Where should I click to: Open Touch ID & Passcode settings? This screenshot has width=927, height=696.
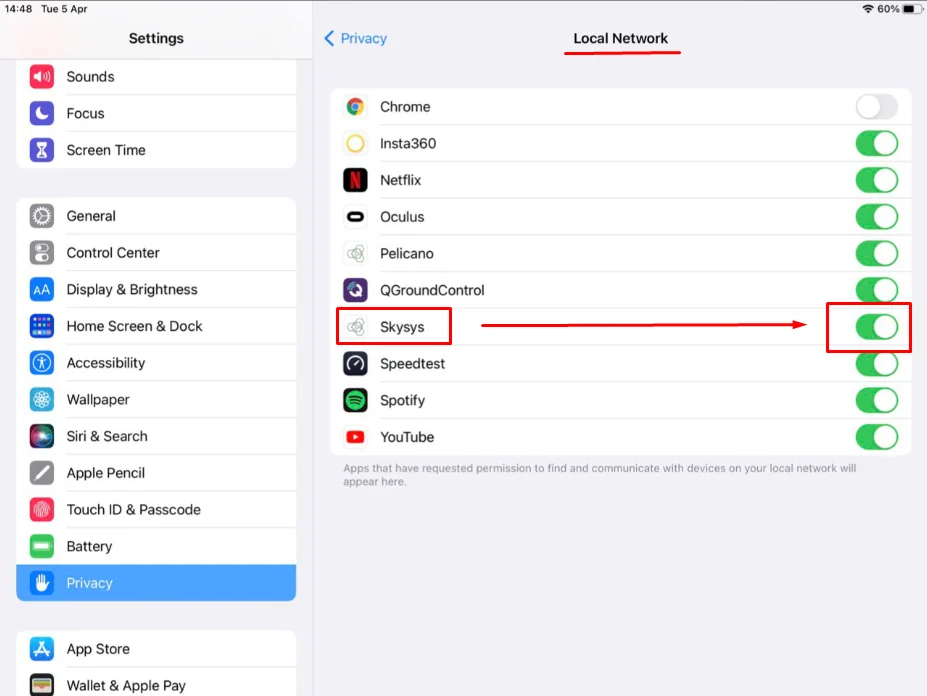156,510
